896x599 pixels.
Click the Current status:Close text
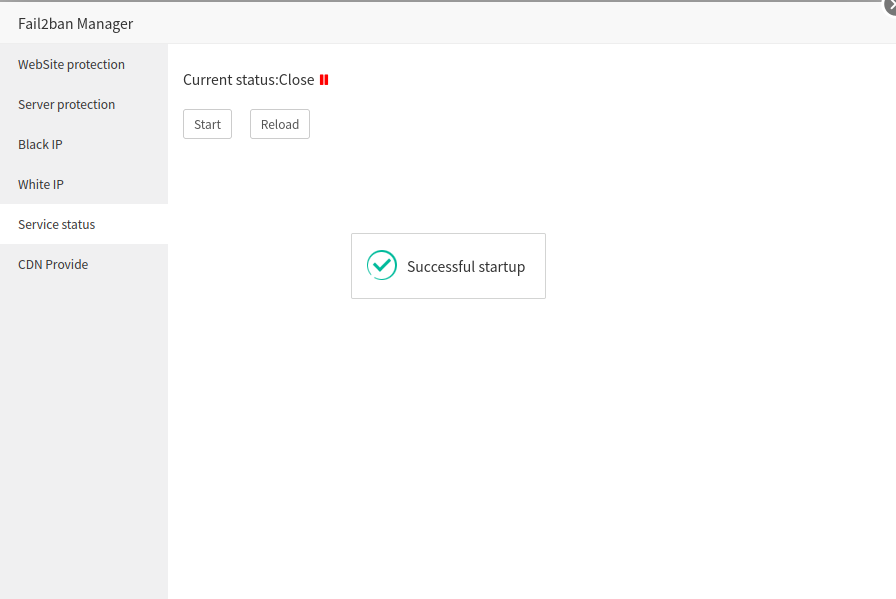tap(249, 80)
